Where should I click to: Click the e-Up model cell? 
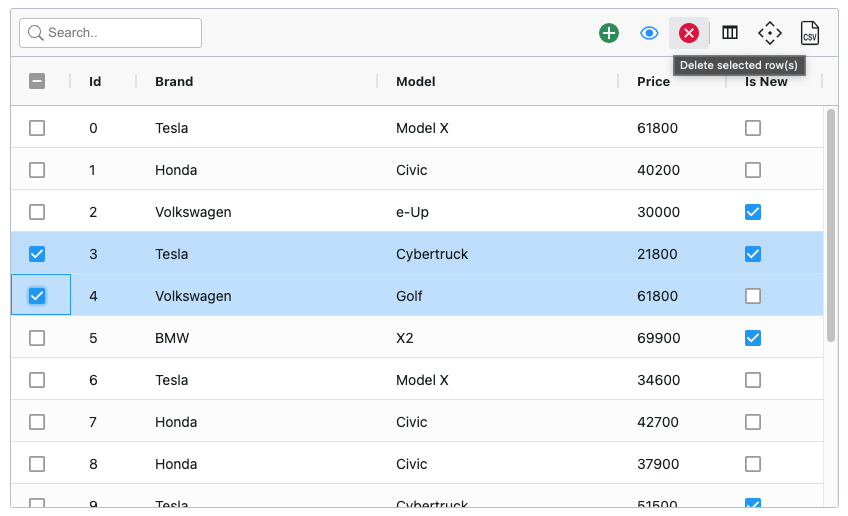(x=412, y=212)
